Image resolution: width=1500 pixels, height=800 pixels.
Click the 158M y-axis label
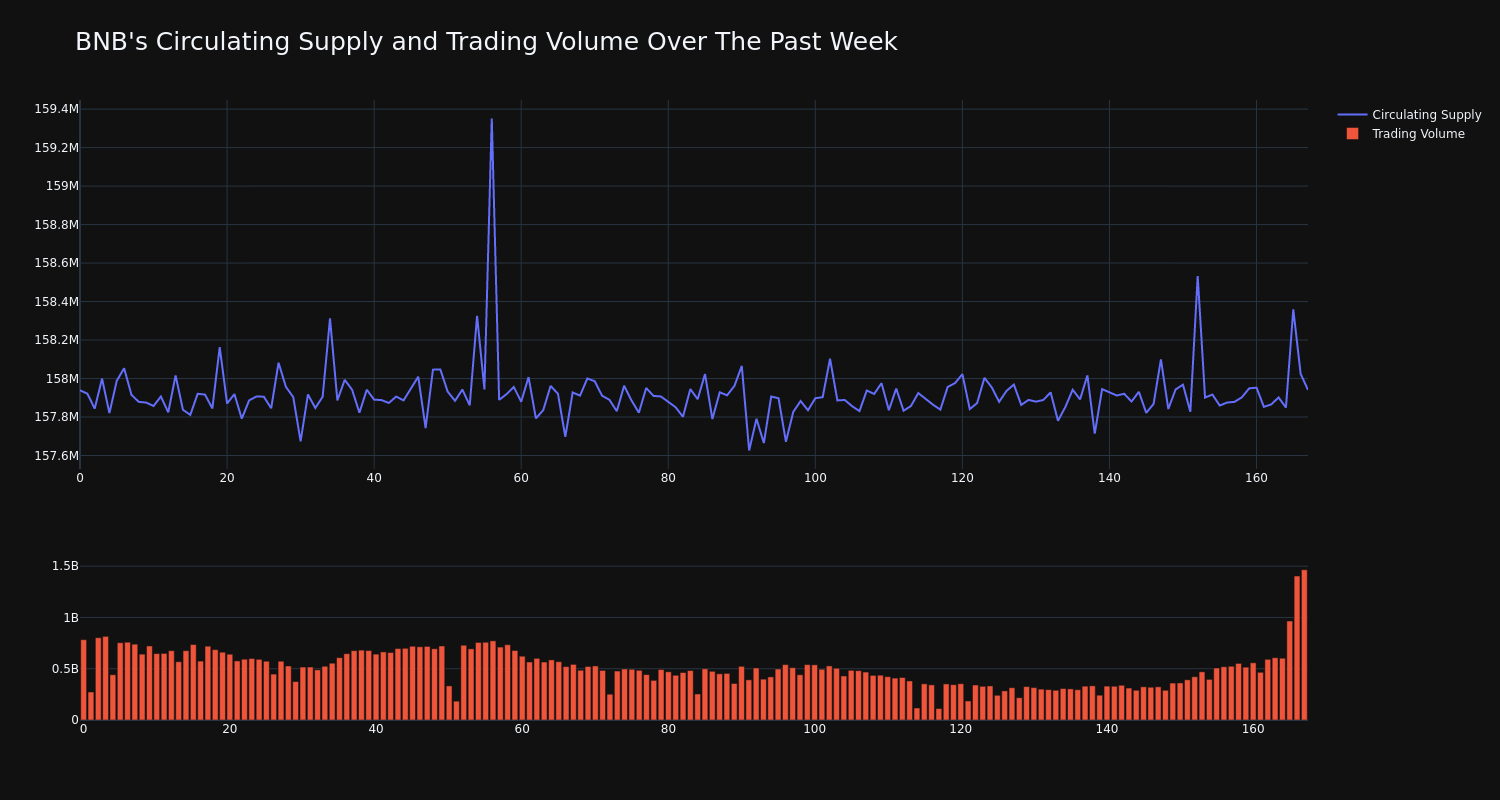[62, 379]
